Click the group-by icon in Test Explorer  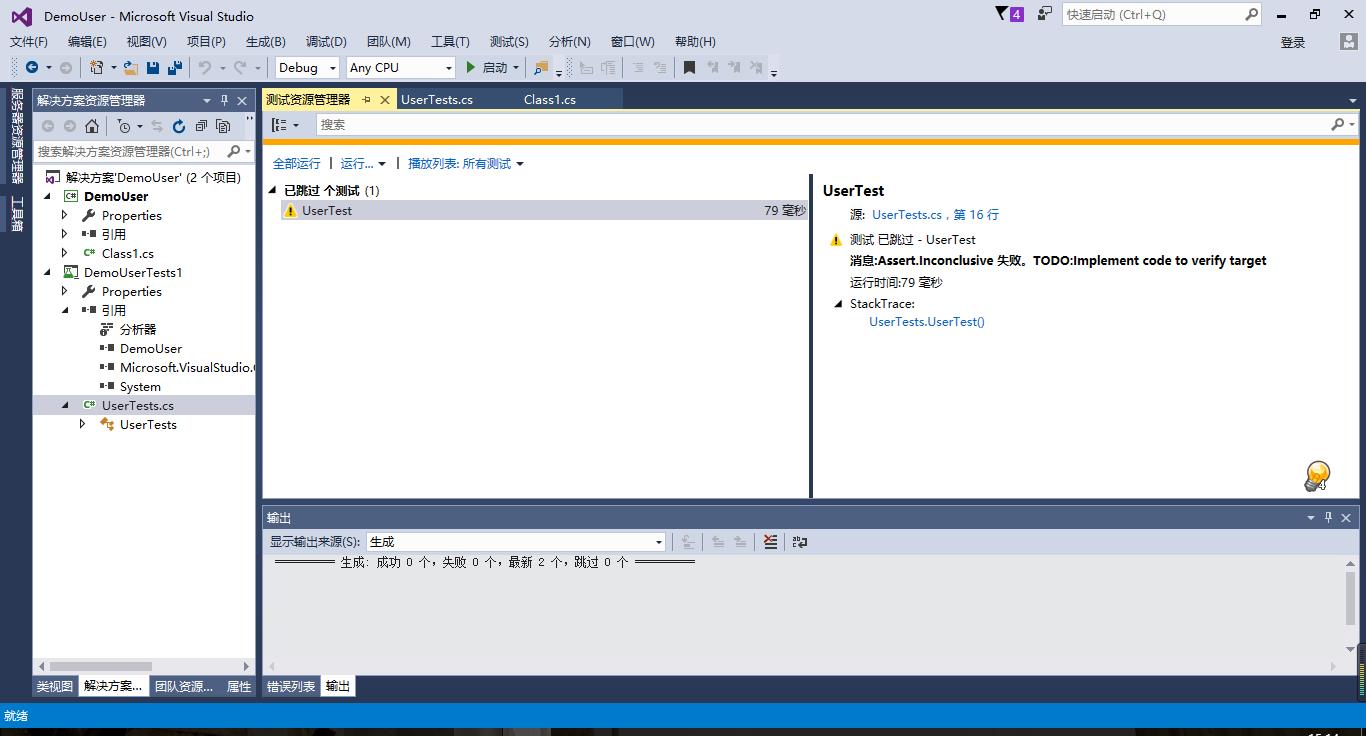280,125
